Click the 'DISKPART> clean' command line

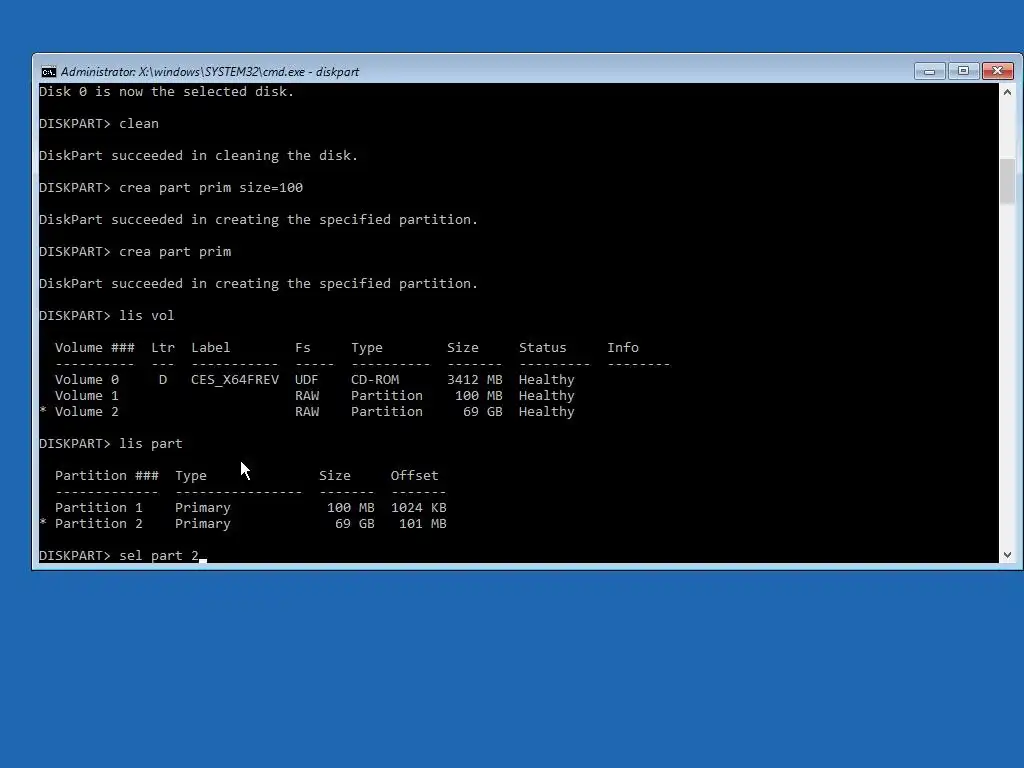pos(99,123)
